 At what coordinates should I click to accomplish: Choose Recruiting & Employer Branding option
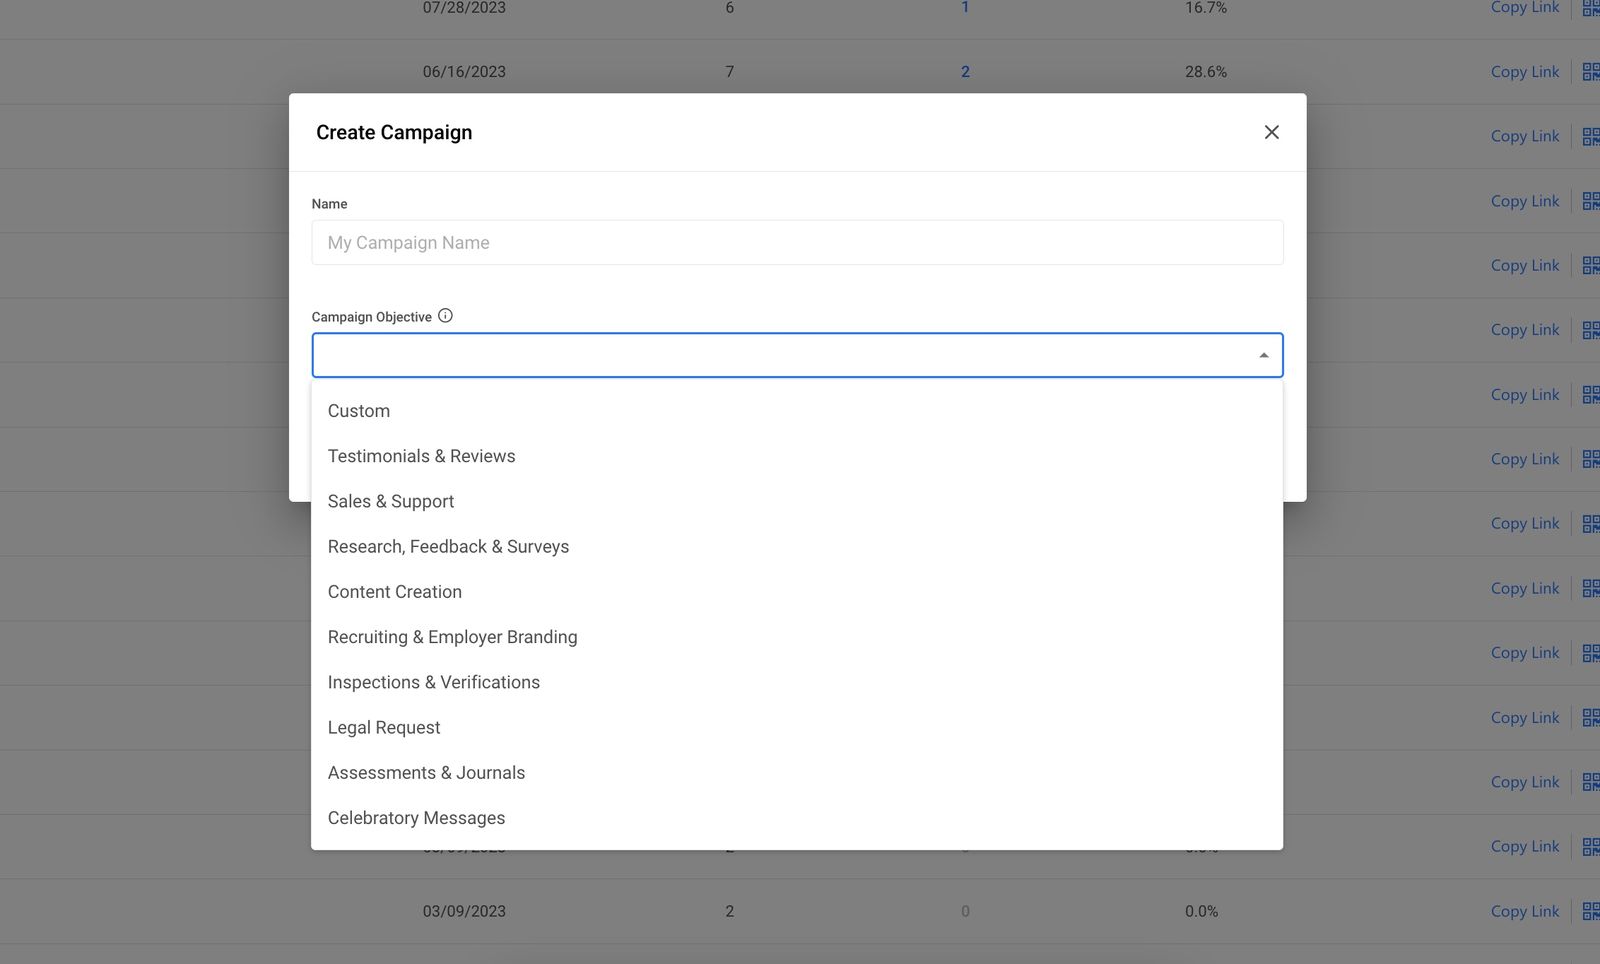(x=452, y=636)
